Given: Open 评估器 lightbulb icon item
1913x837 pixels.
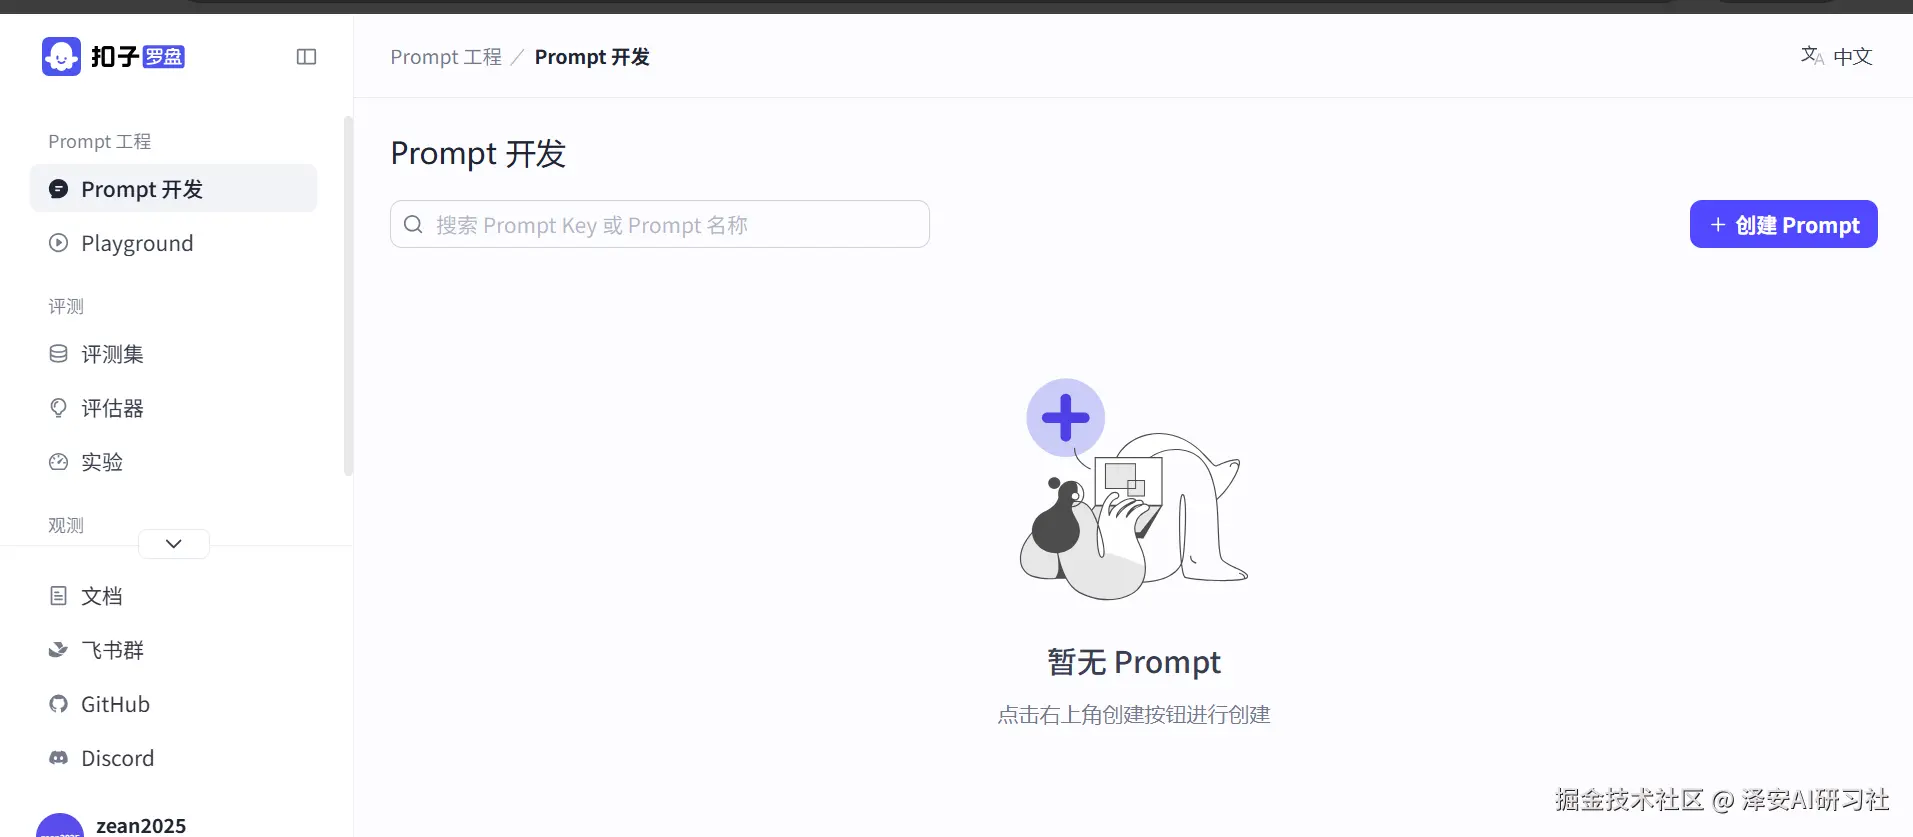Looking at the screenshot, I should pos(59,408).
